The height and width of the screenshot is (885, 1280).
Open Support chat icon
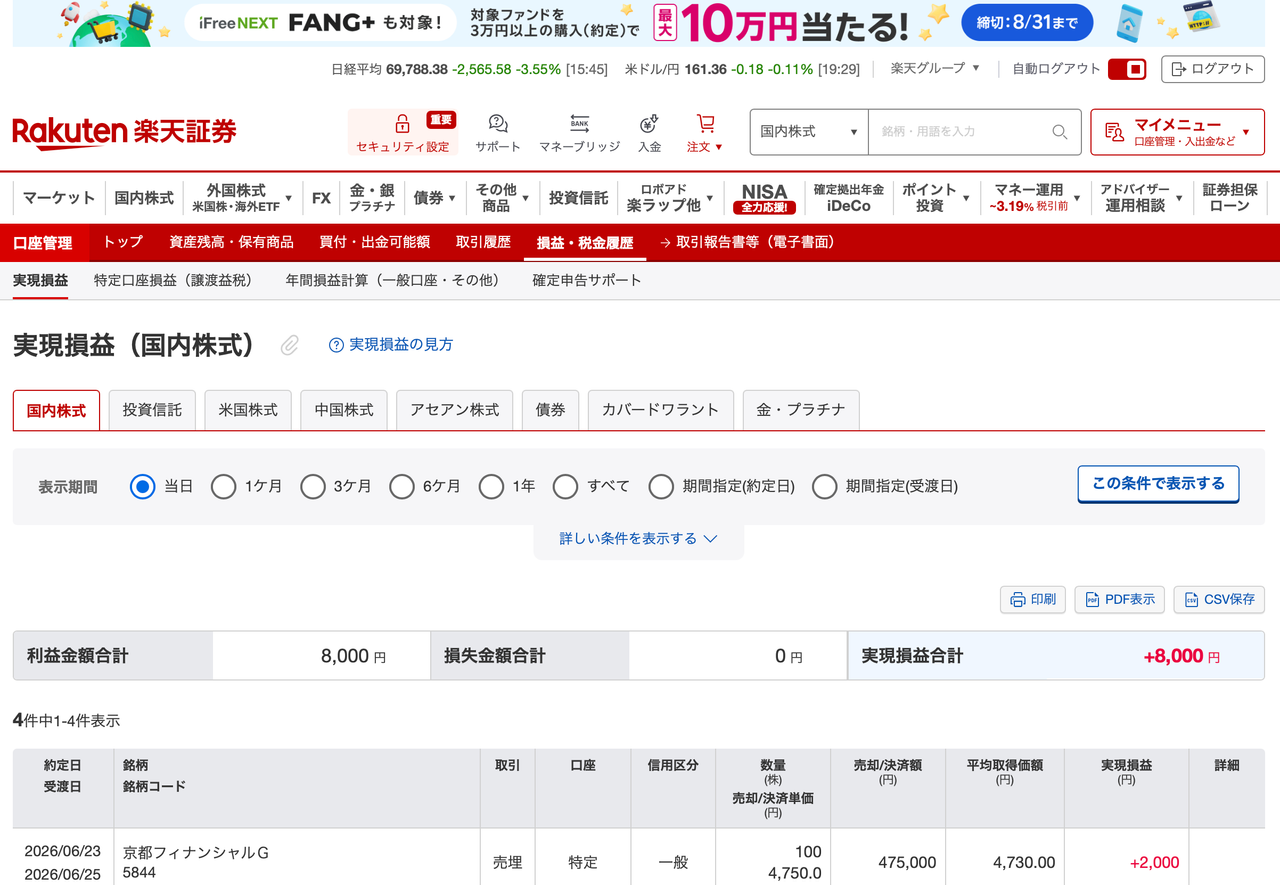498,123
